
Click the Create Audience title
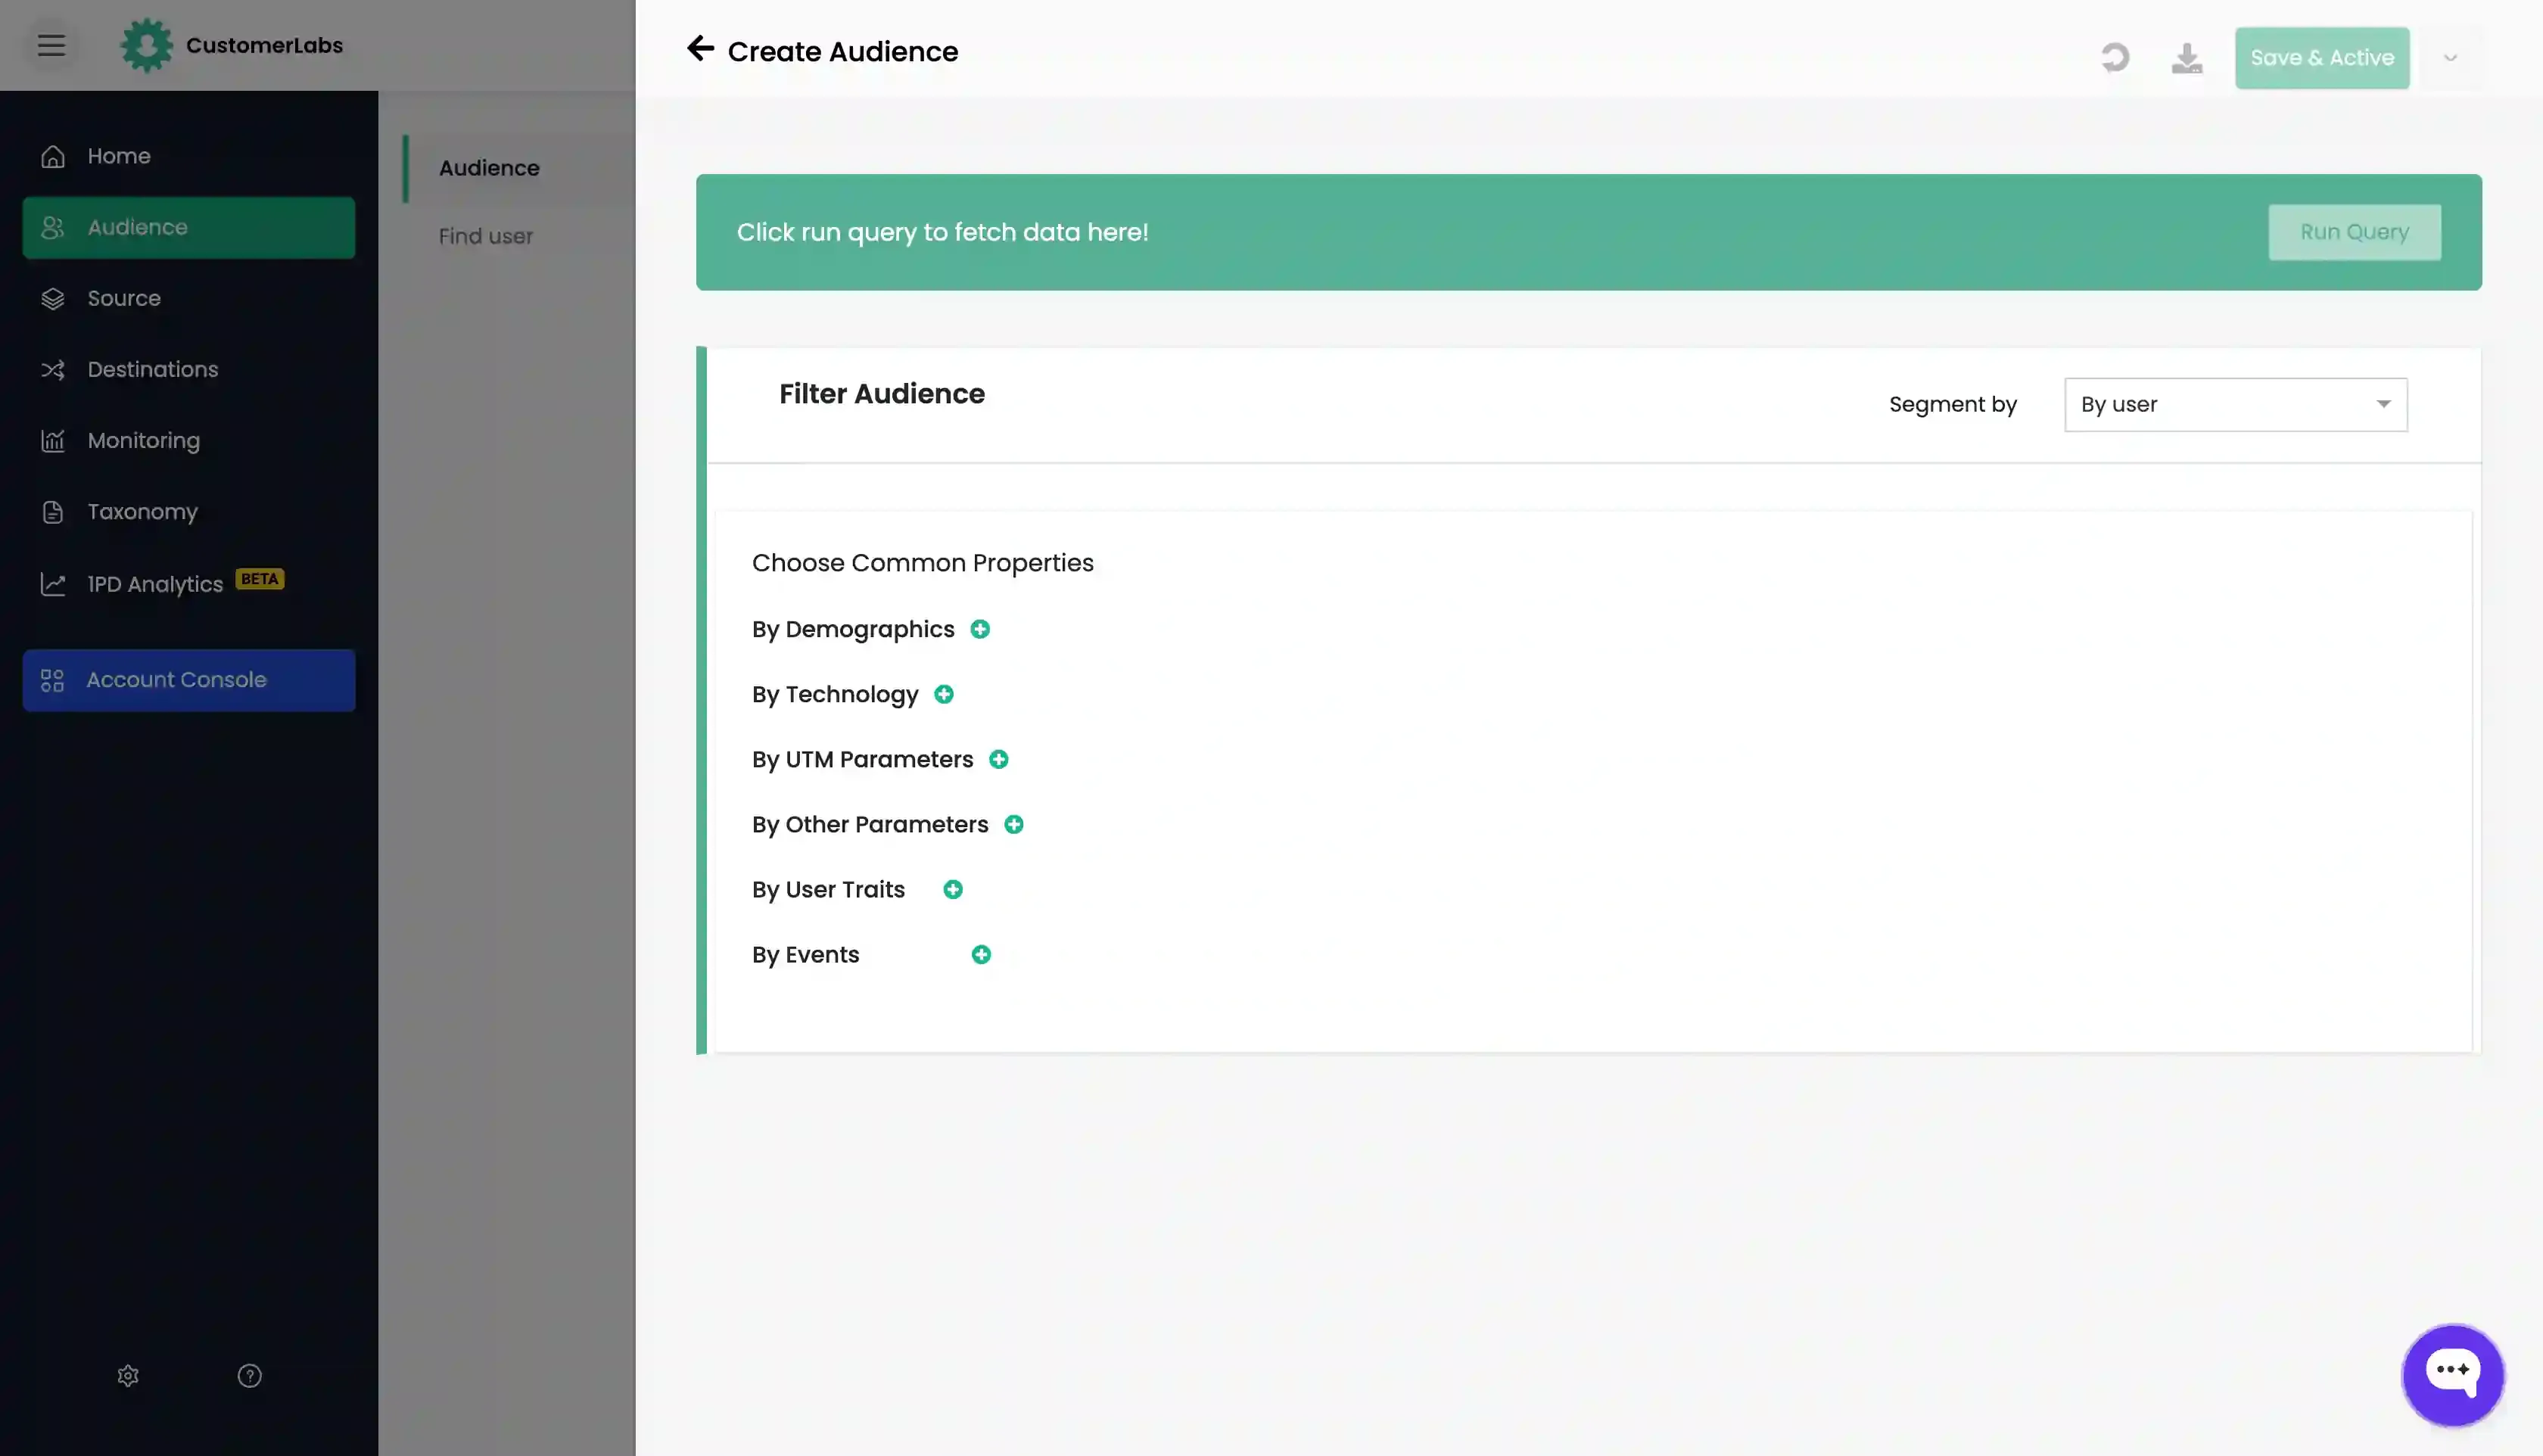pos(842,51)
